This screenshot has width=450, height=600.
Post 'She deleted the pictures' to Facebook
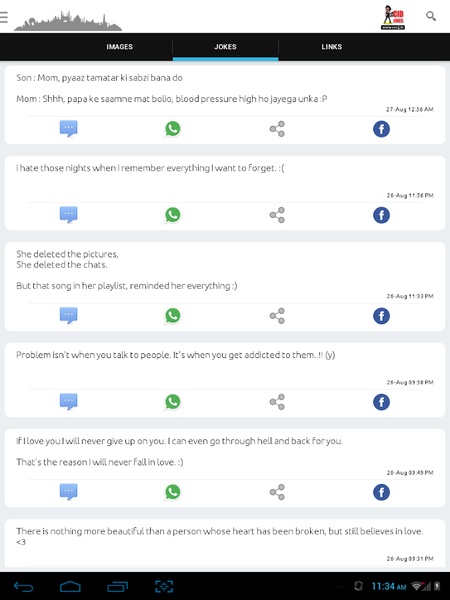pyautogui.click(x=382, y=316)
